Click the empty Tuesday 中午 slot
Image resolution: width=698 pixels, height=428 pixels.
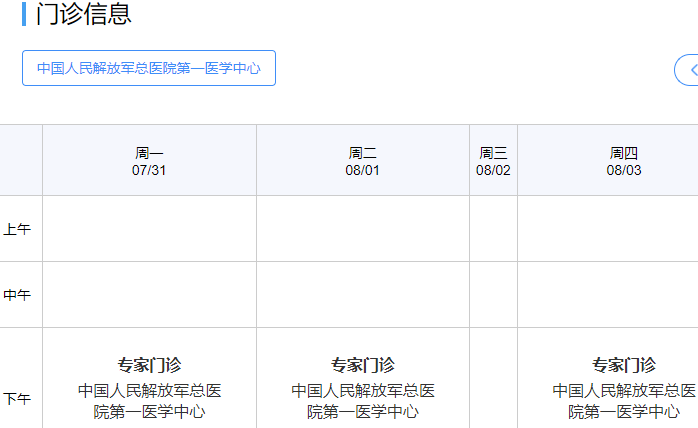363,295
